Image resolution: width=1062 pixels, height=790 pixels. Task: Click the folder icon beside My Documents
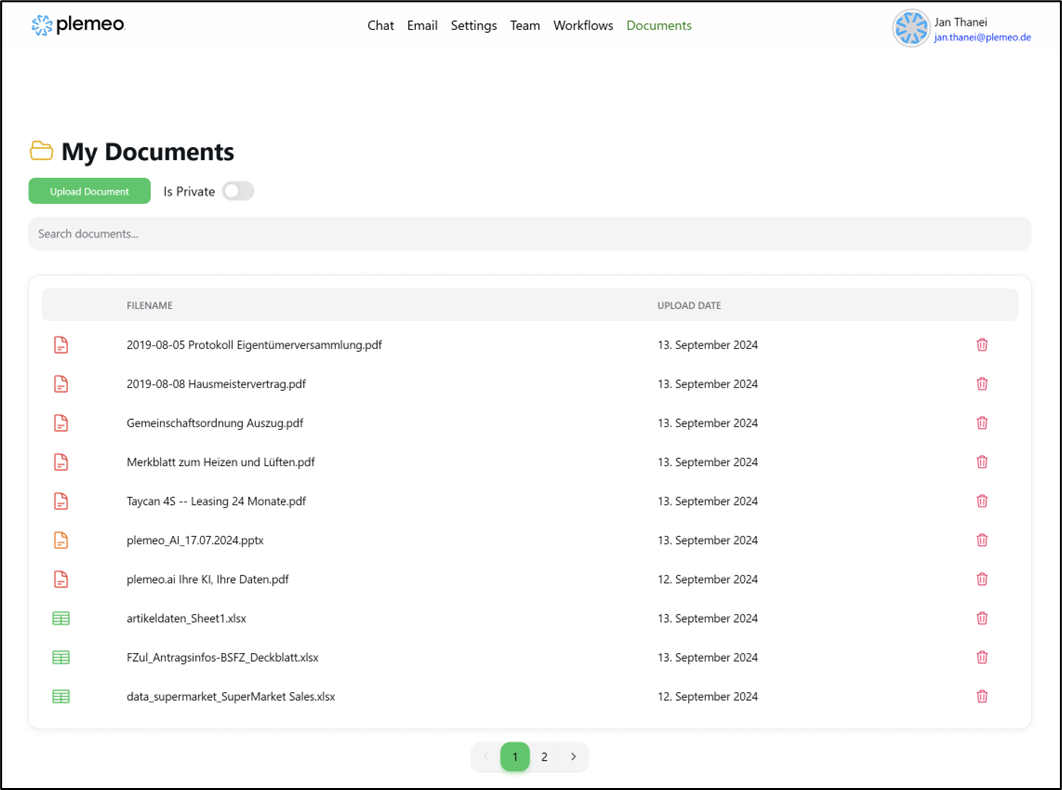pyautogui.click(x=41, y=151)
